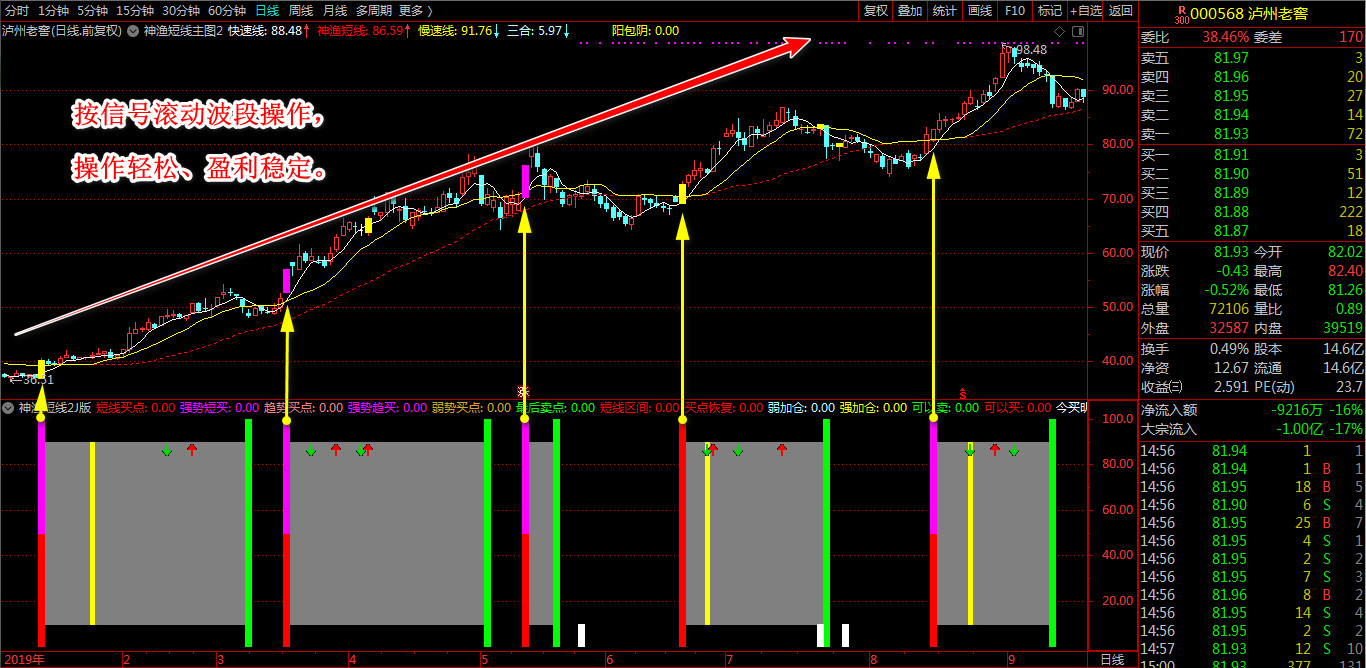This screenshot has width=1366, height=668.
Task: Open the 标记 marking tool
Action: point(1049,10)
